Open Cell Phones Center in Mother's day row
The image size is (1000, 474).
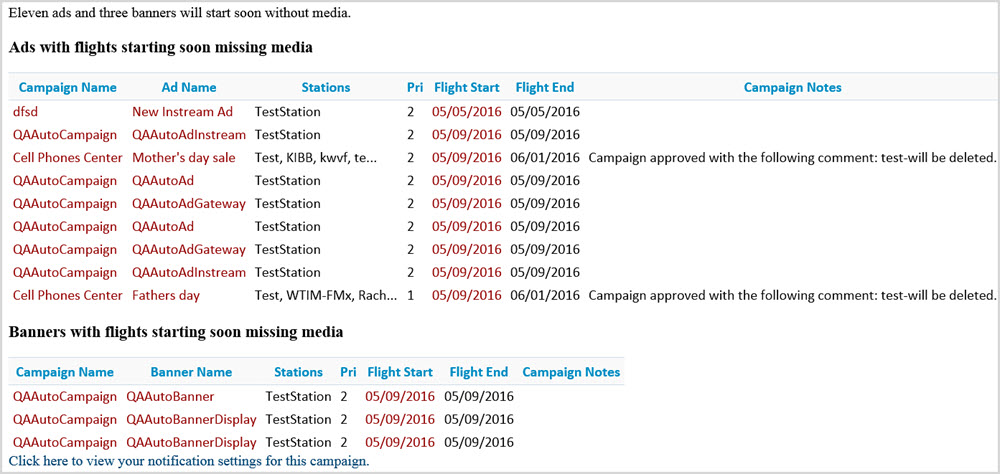coord(67,158)
